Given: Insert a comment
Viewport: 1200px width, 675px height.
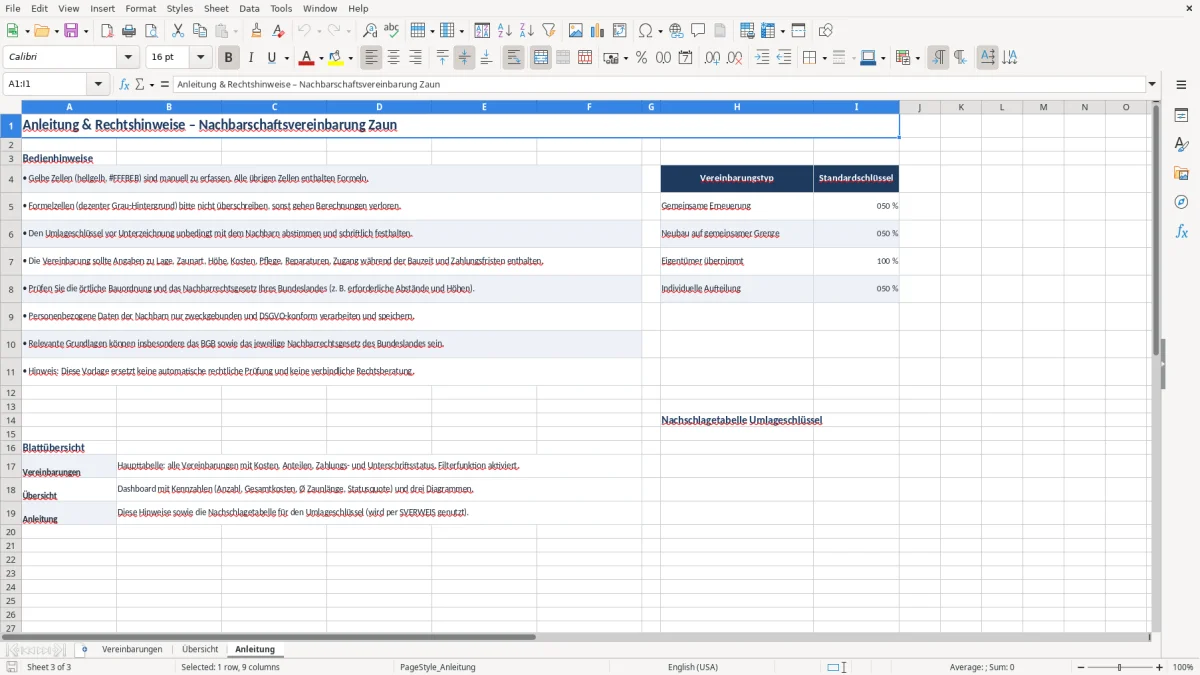Looking at the screenshot, I should [699, 31].
